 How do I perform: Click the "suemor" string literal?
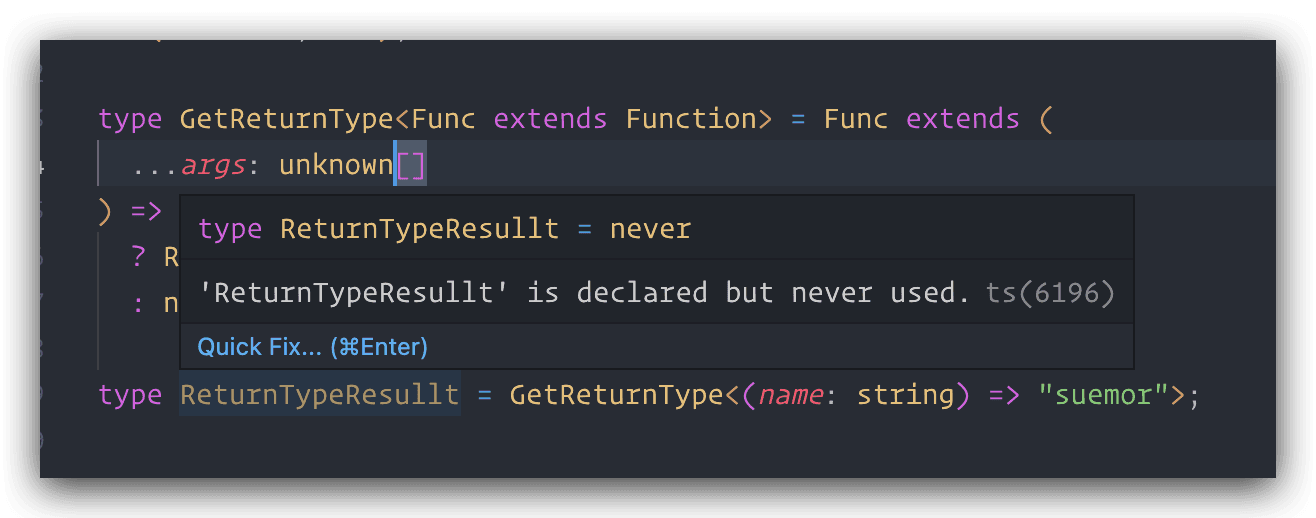pos(1104,395)
